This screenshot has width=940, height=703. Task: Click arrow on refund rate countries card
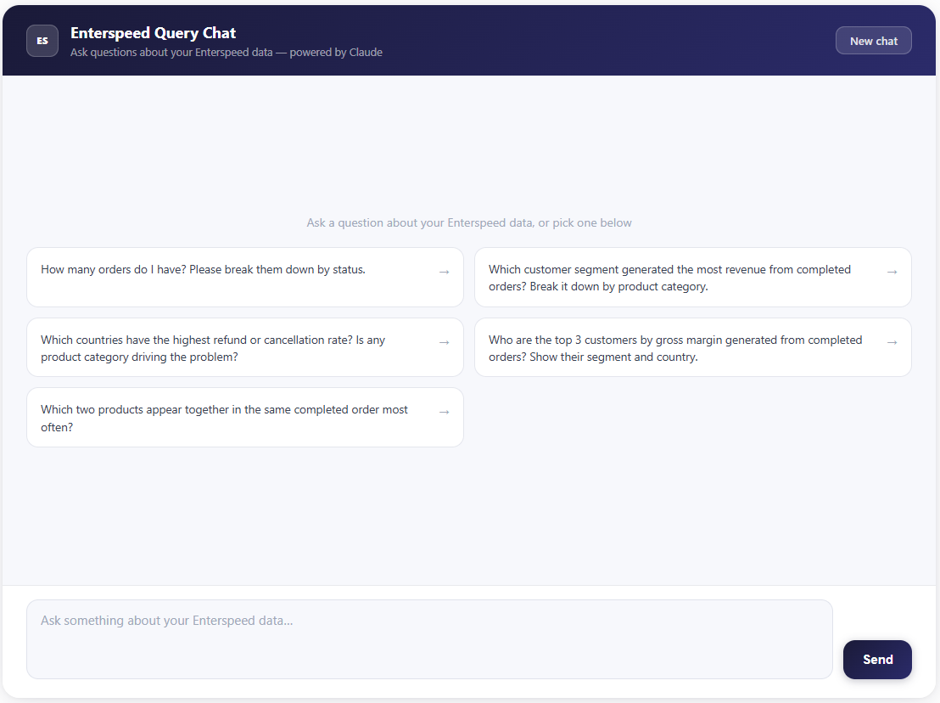444,342
